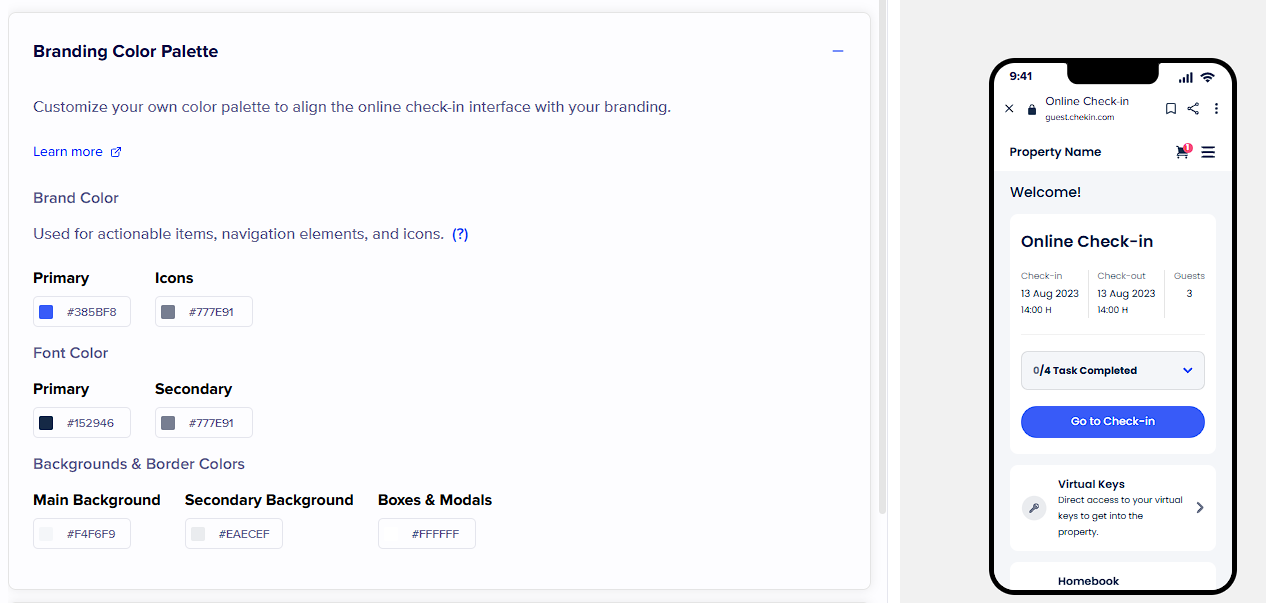
Task: Collapse the Branding Color Palette section
Action: pos(838,51)
